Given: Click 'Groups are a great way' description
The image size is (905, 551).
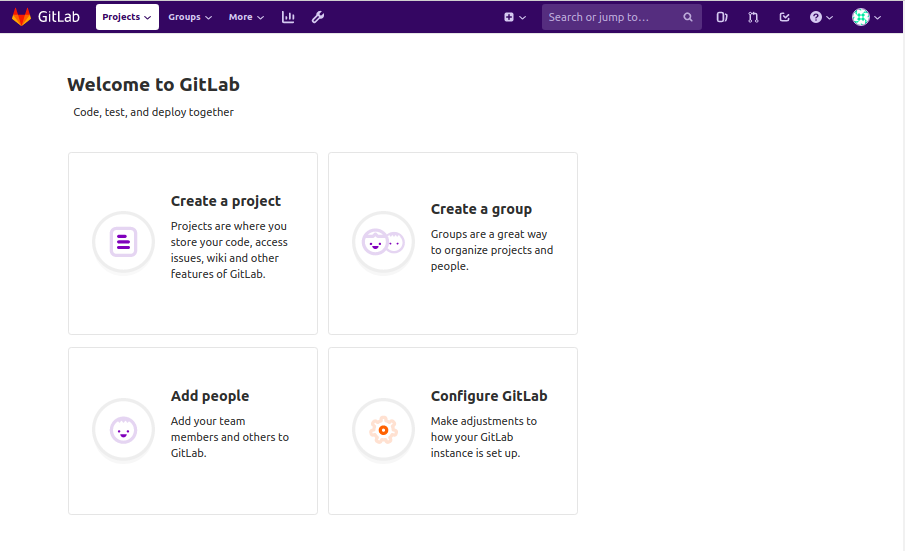Looking at the screenshot, I should pyautogui.click(x=492, y=250).
